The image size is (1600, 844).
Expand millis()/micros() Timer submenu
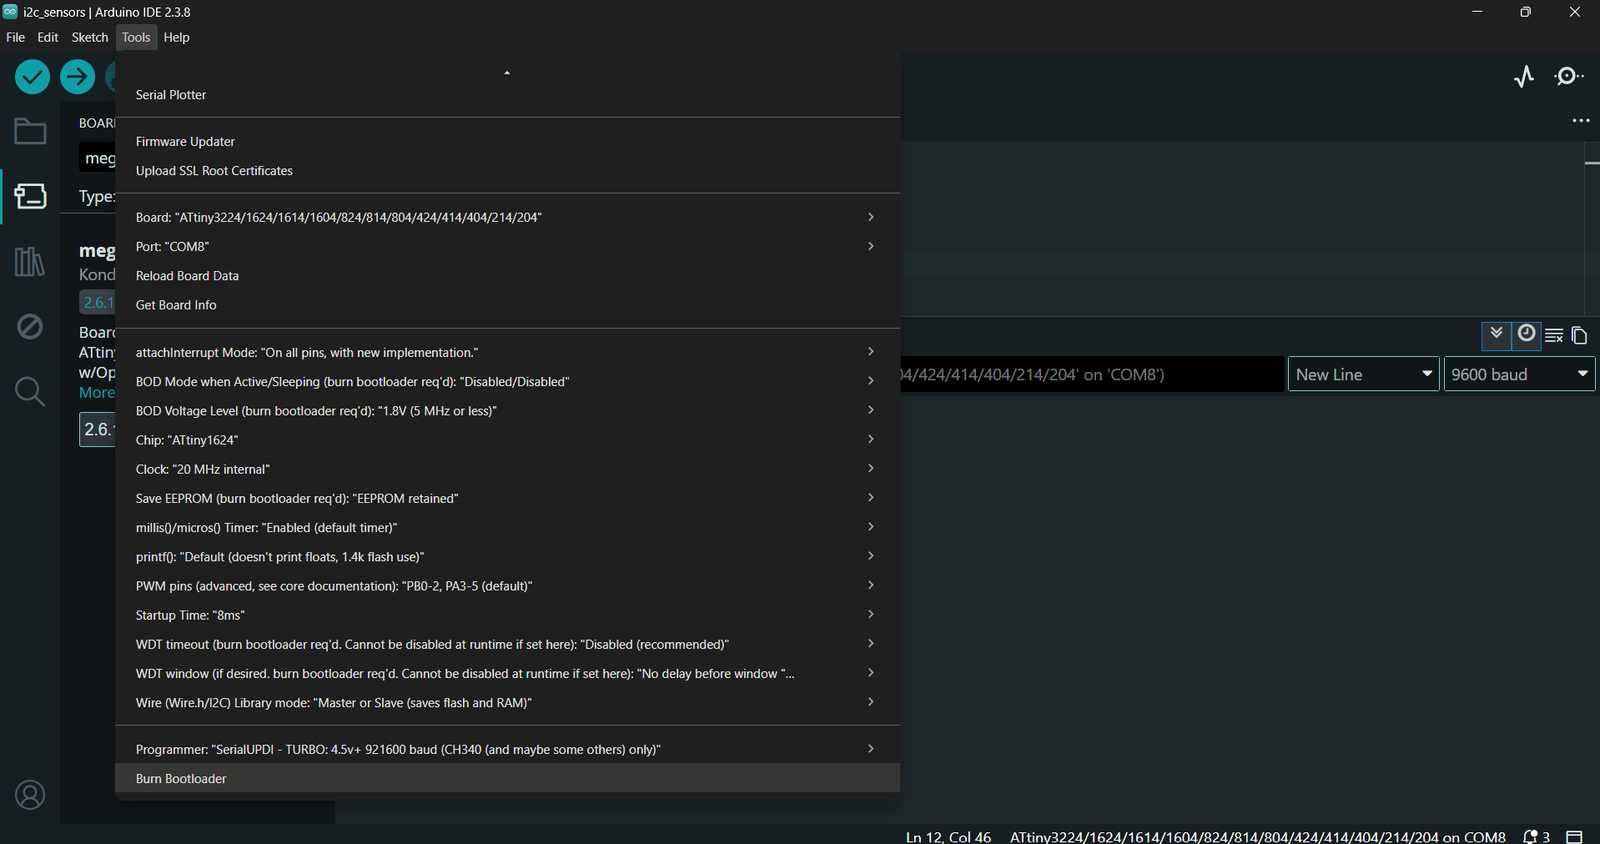[508, 527]
